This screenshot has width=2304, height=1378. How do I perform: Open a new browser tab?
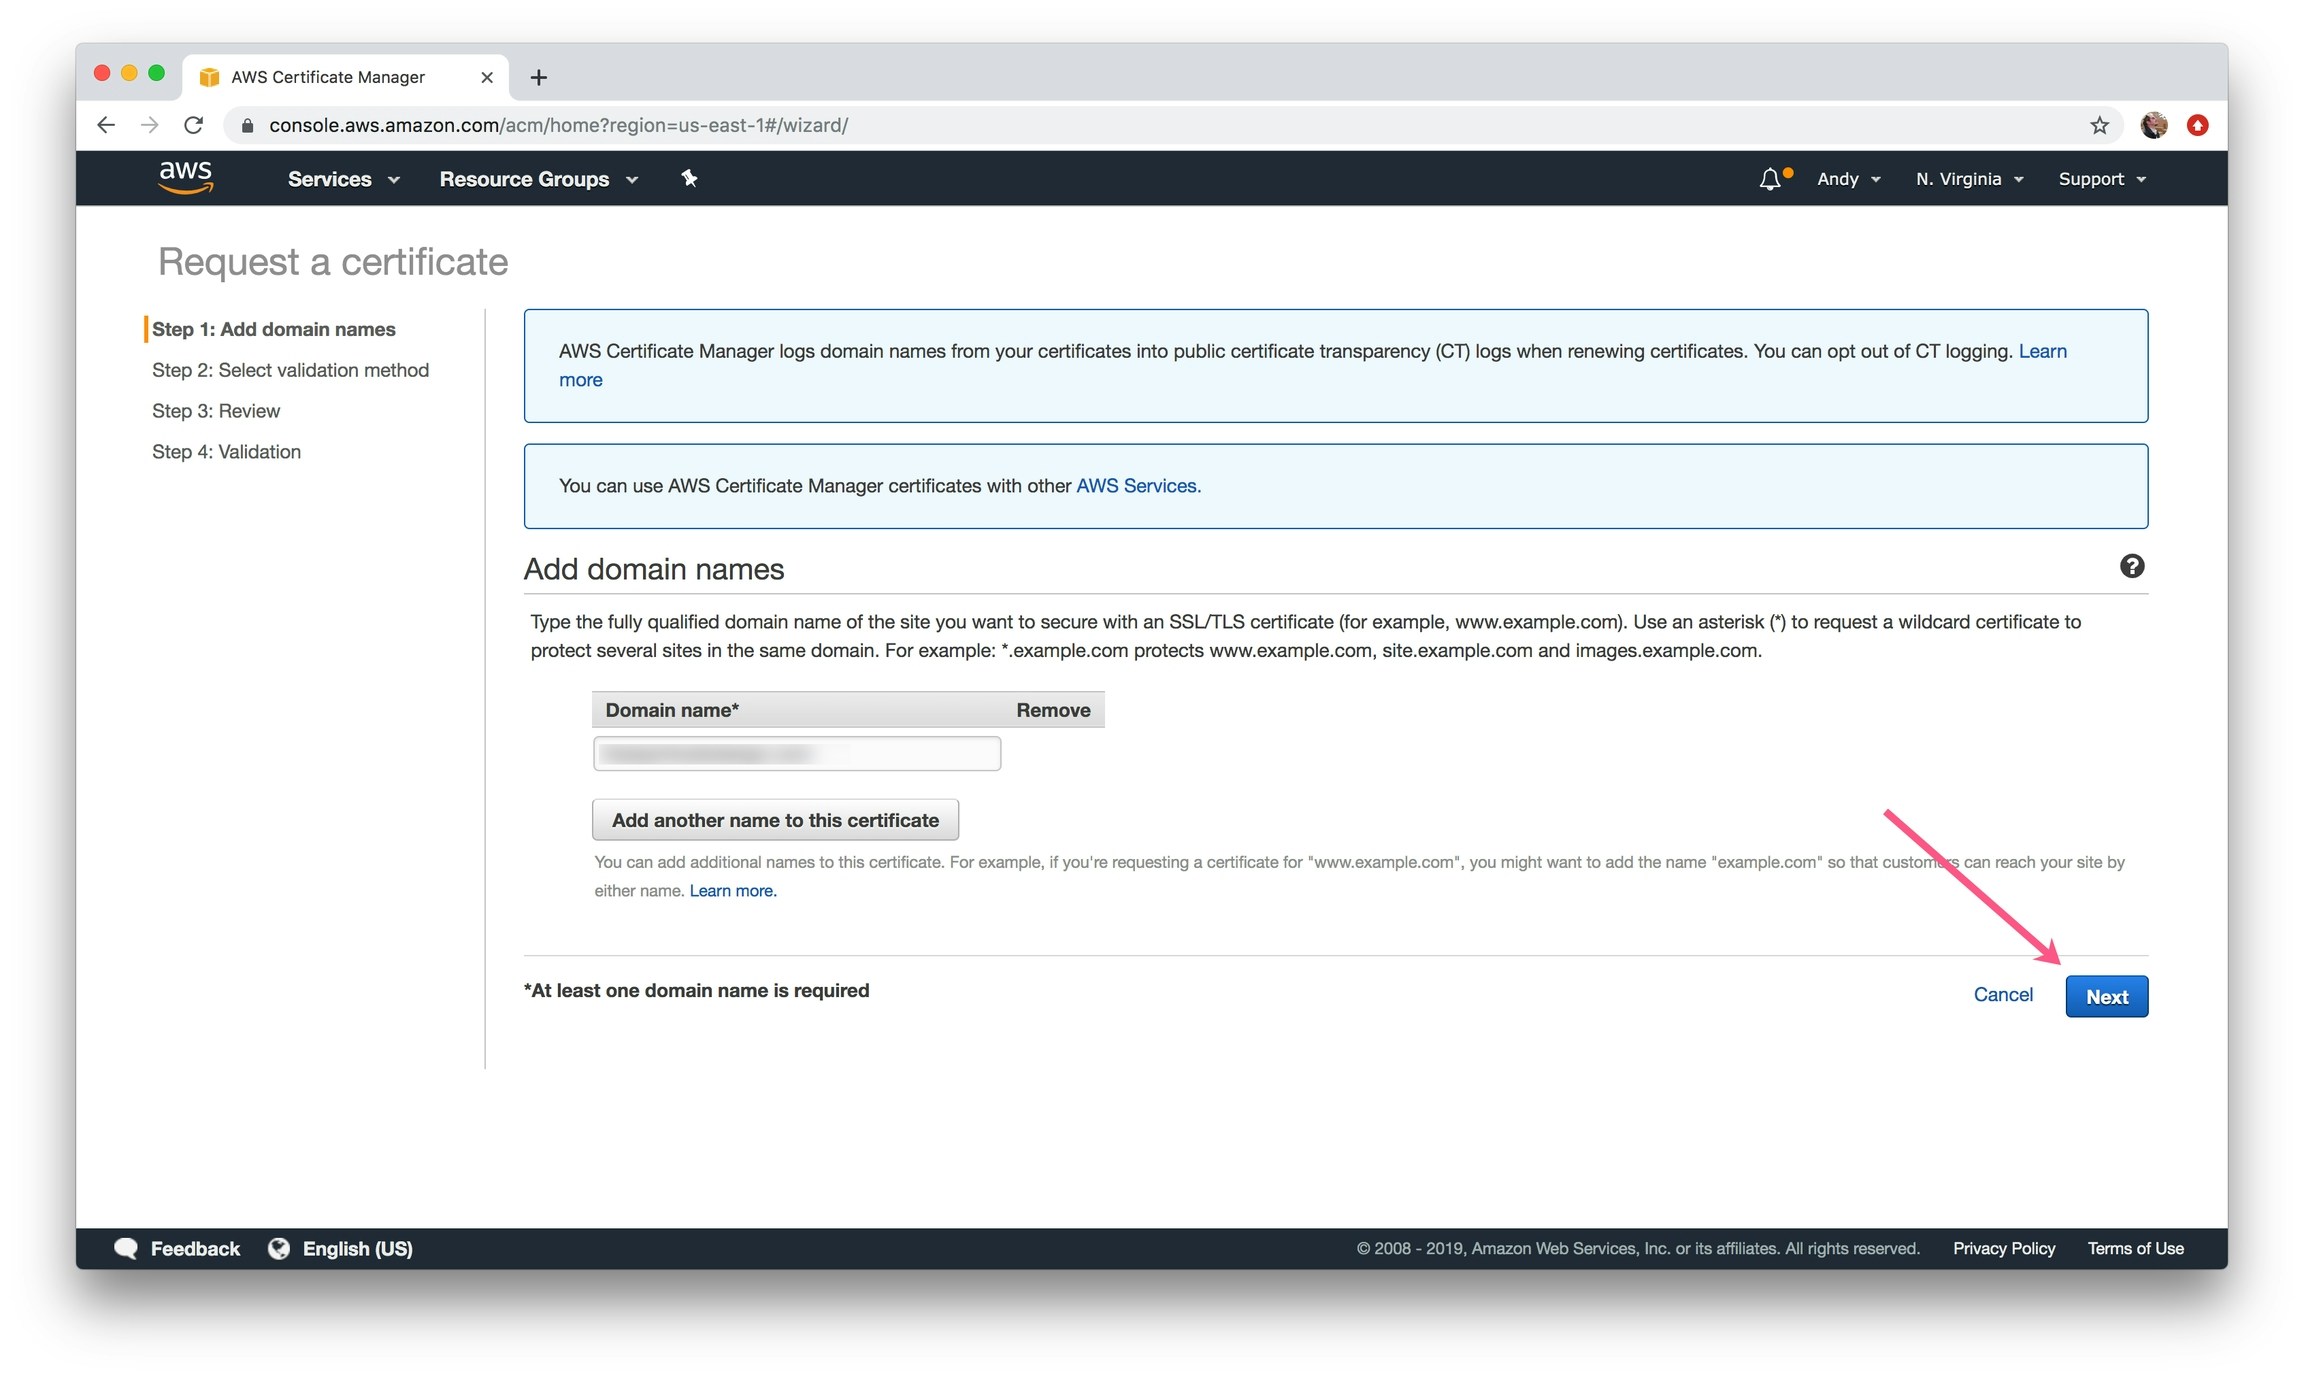(x=538, y=77)
